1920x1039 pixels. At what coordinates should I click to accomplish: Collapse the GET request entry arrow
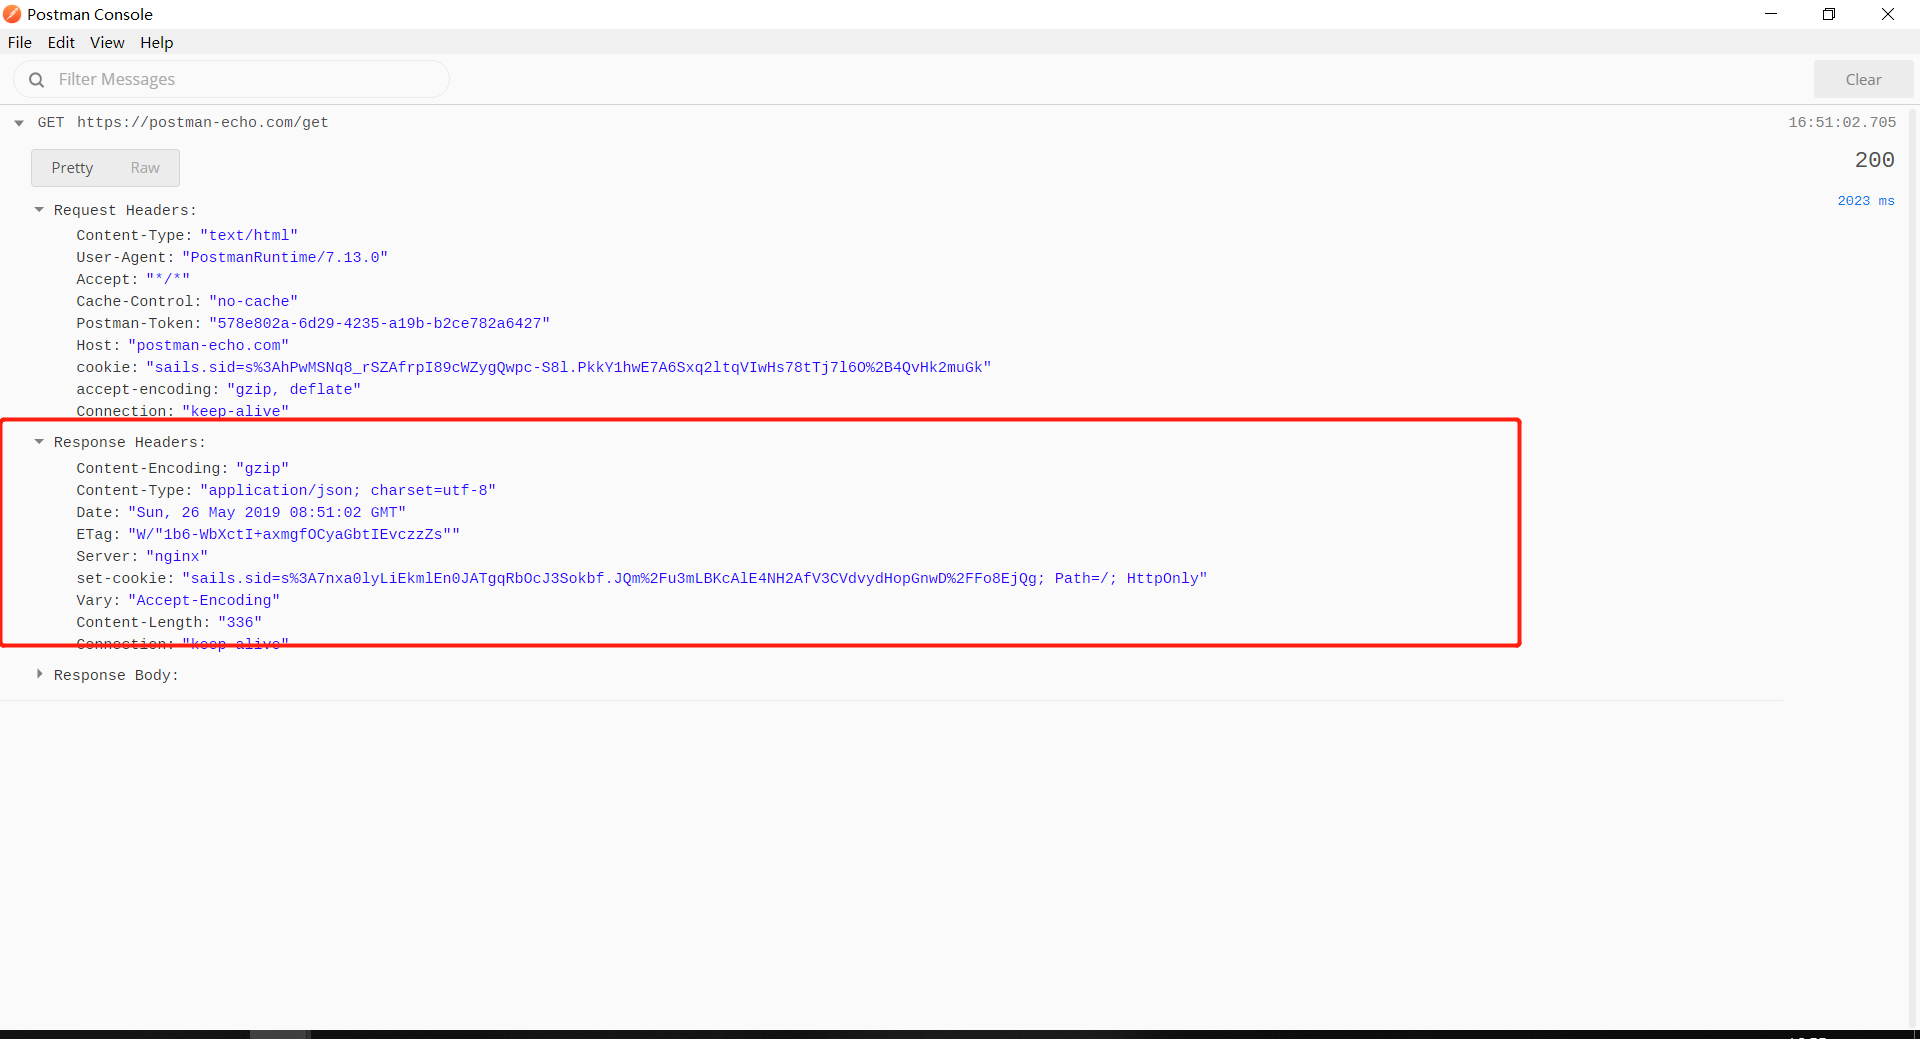coord(19,123)
